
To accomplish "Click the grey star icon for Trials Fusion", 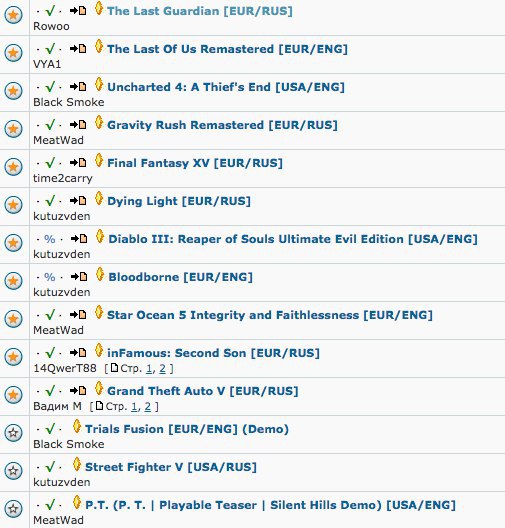I will [13, 433].
